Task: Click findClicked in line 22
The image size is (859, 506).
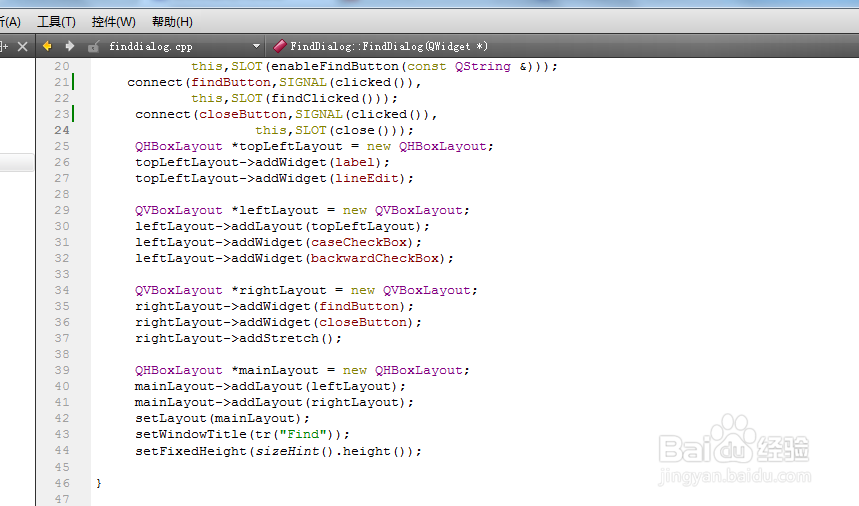Action: [x=315, y=98]
